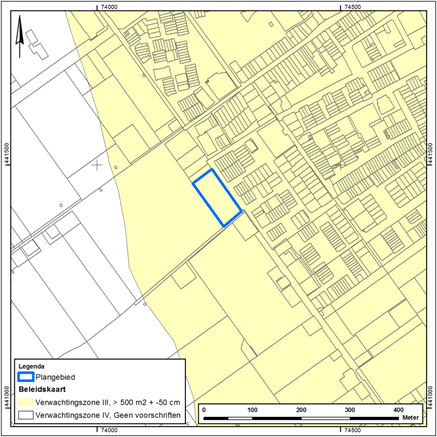Click the grid cross marker in white zone
Viewport: 437px width, 437px height.
point(97,165)
